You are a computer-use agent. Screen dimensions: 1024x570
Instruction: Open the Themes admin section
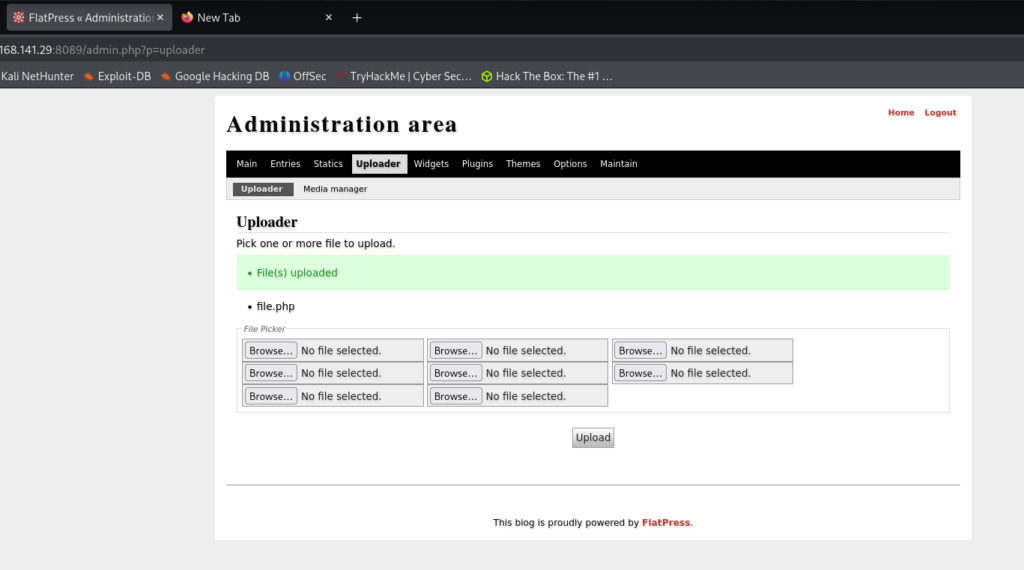523,164
